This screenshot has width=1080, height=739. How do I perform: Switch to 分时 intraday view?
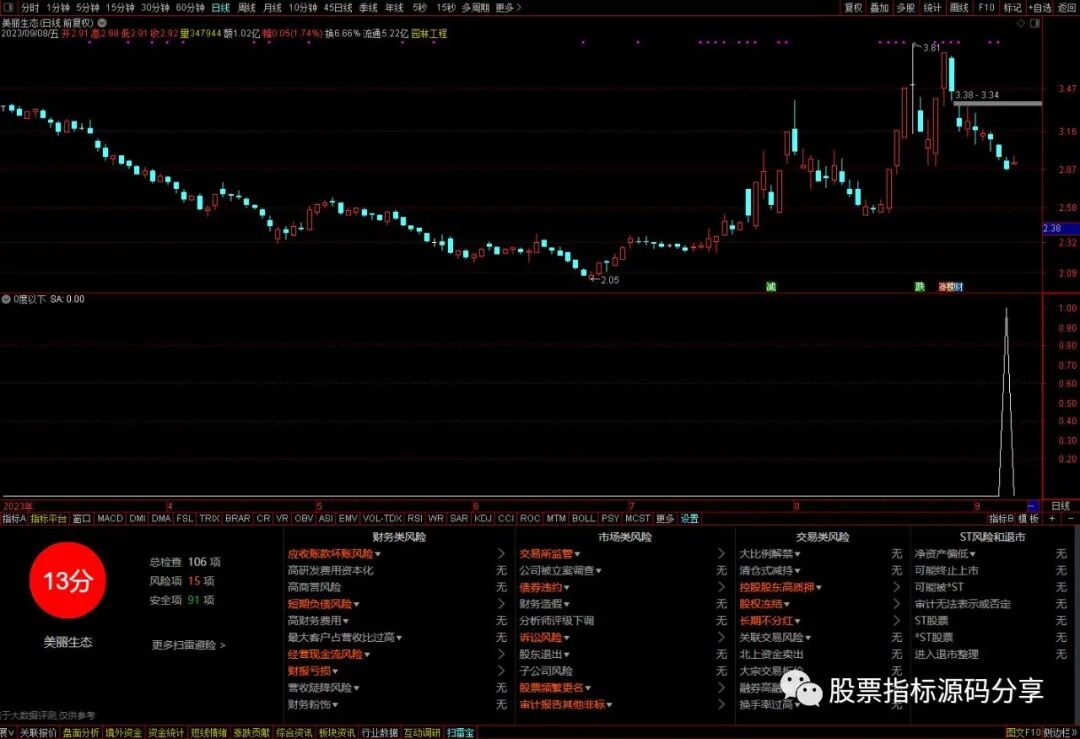coord(30,8)
